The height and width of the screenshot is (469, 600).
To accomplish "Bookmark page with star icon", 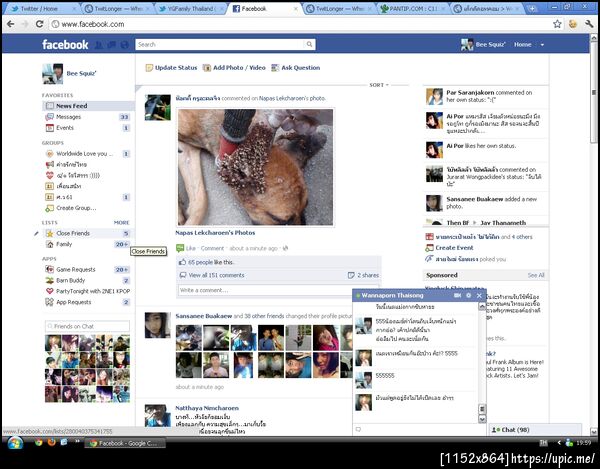I will (557, 24).
